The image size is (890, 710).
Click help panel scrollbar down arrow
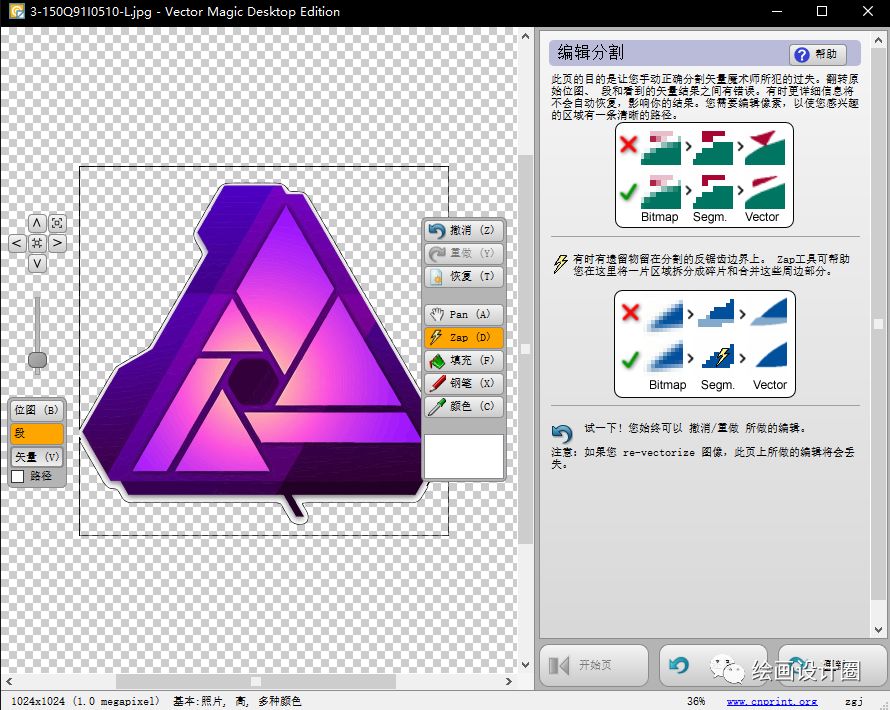879,630
